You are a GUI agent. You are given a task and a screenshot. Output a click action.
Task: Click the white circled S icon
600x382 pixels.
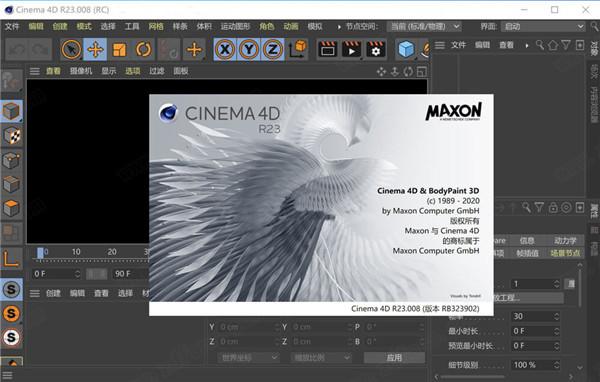pyautogui.click(x=11, y=338)
